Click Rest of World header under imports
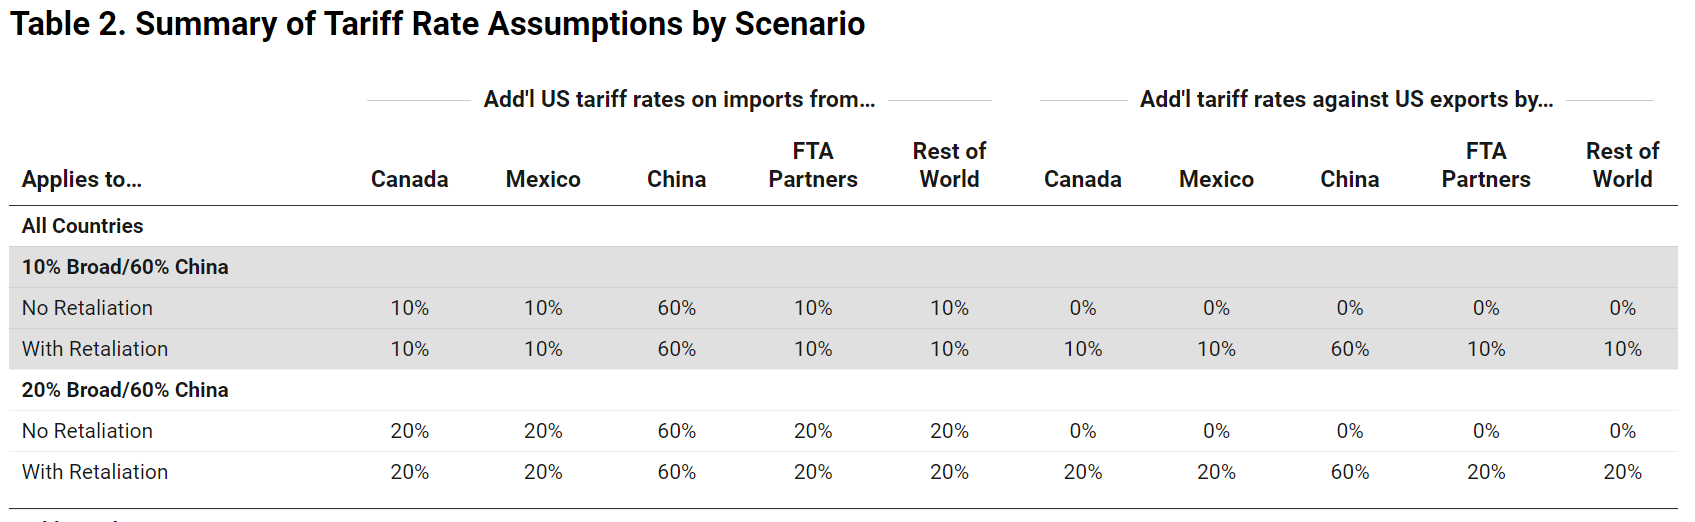Screen dimensions: 1695x522 (949, 165)
